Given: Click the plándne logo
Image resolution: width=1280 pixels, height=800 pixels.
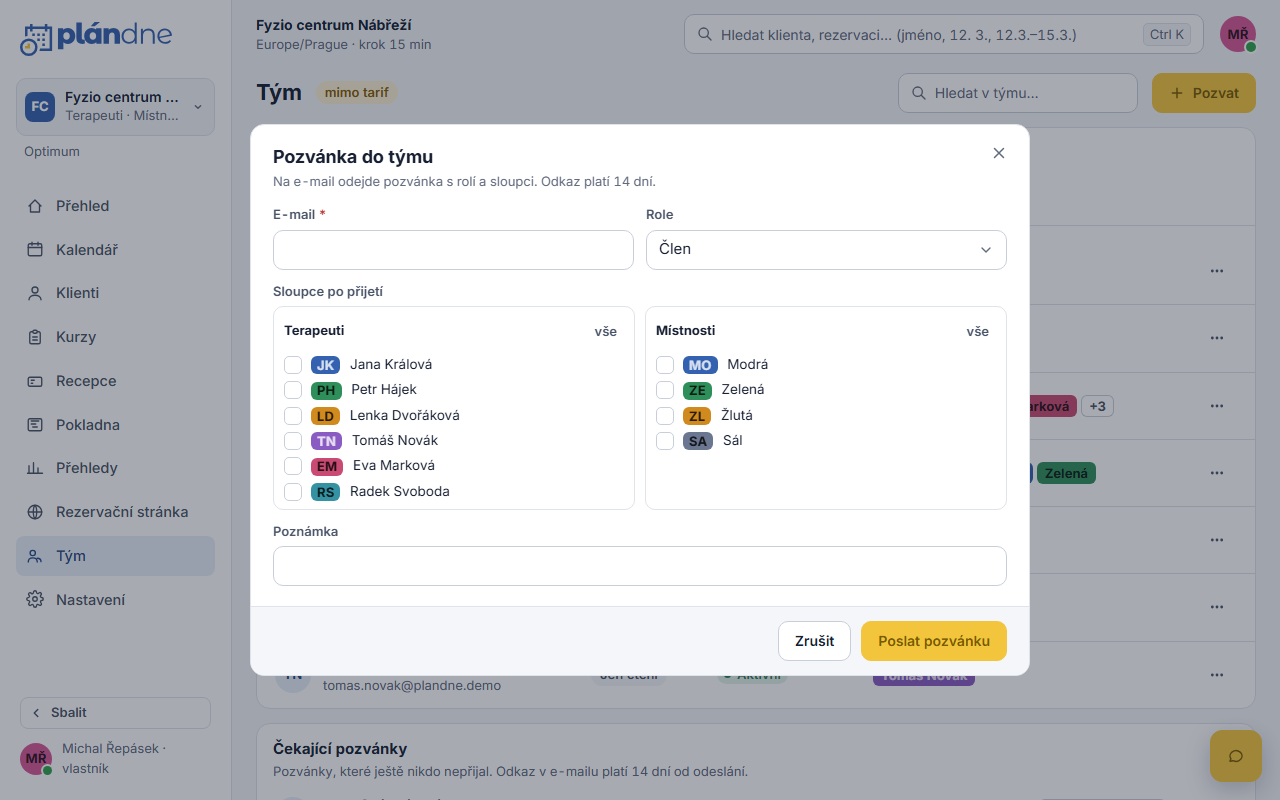Looking at the screenshot, I should [96, 37].
